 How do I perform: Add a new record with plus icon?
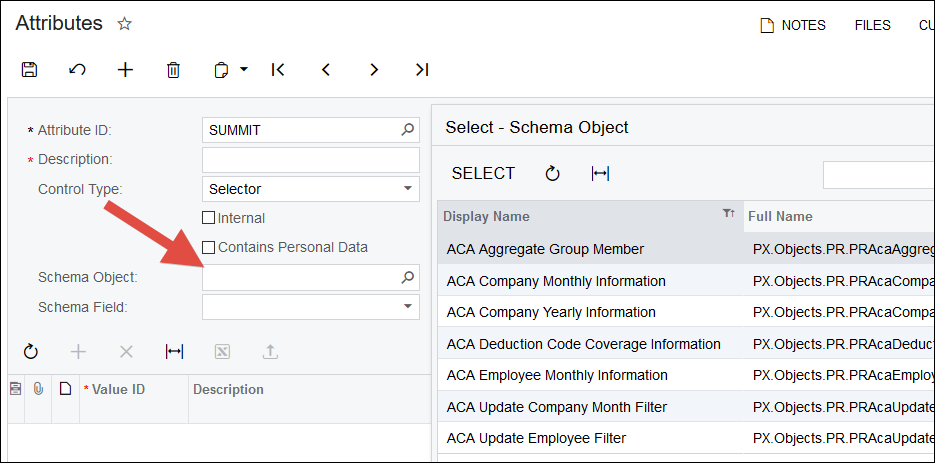(125, 70)
